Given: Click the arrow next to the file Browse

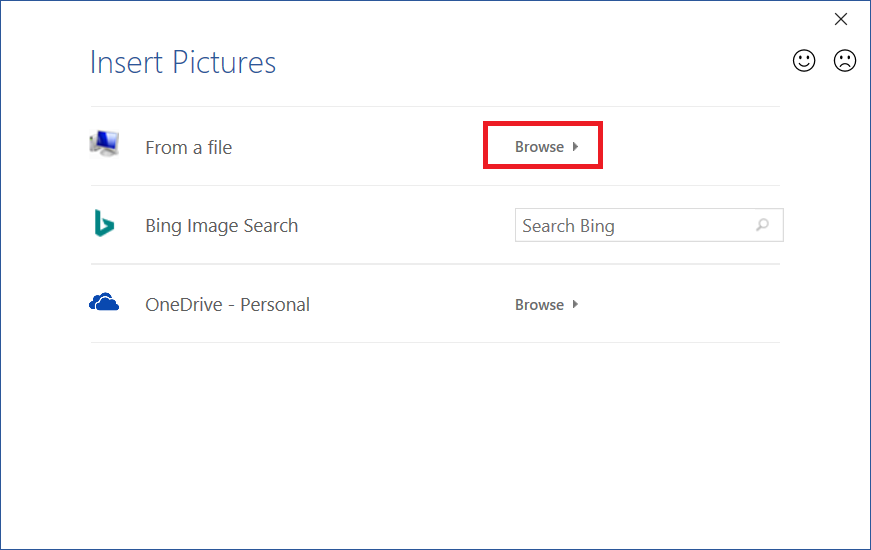Looking at the screenshot, I should coord(576,147).
